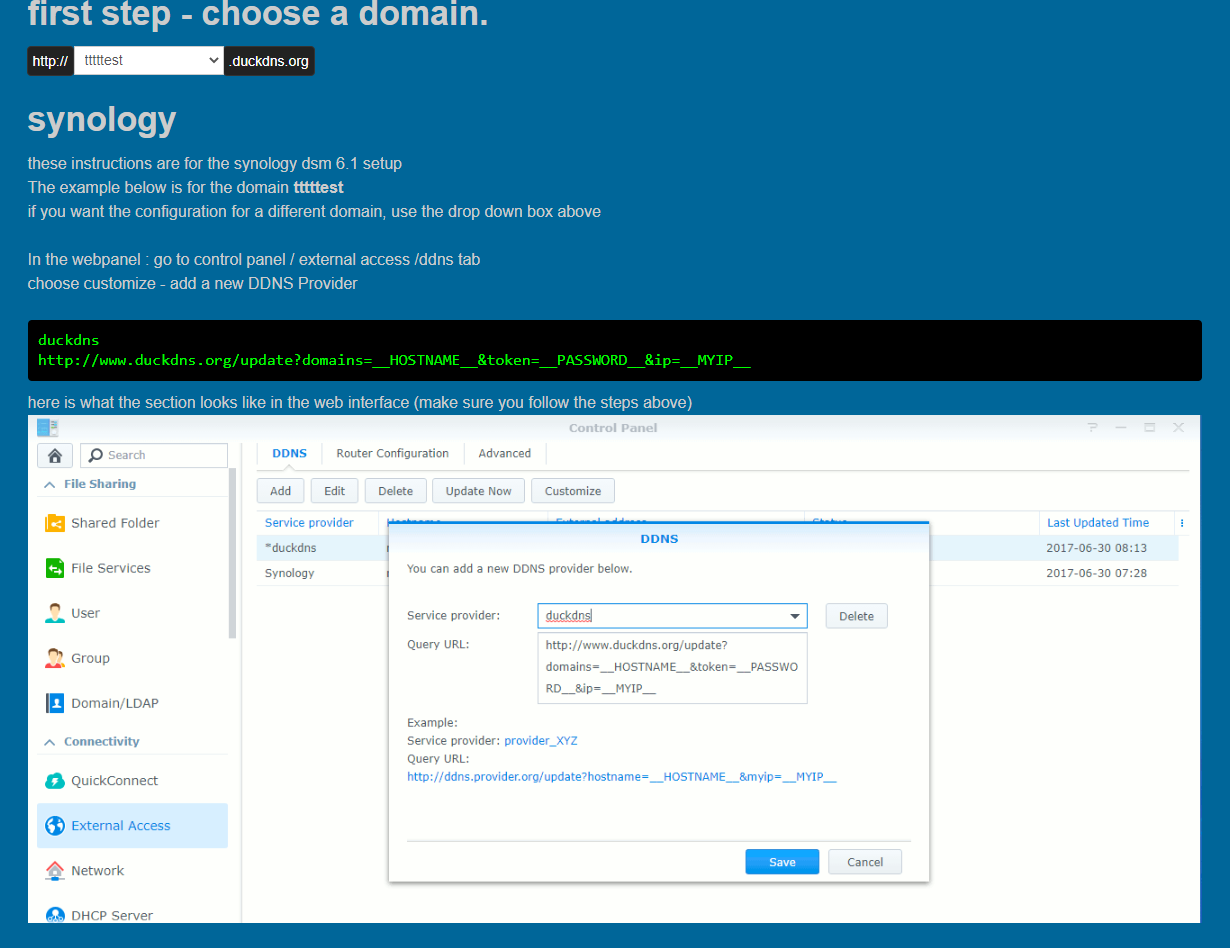Viewport: 1230px width, 948px height.
Task: Click the Customize button
Action: (x=573, y=491)
